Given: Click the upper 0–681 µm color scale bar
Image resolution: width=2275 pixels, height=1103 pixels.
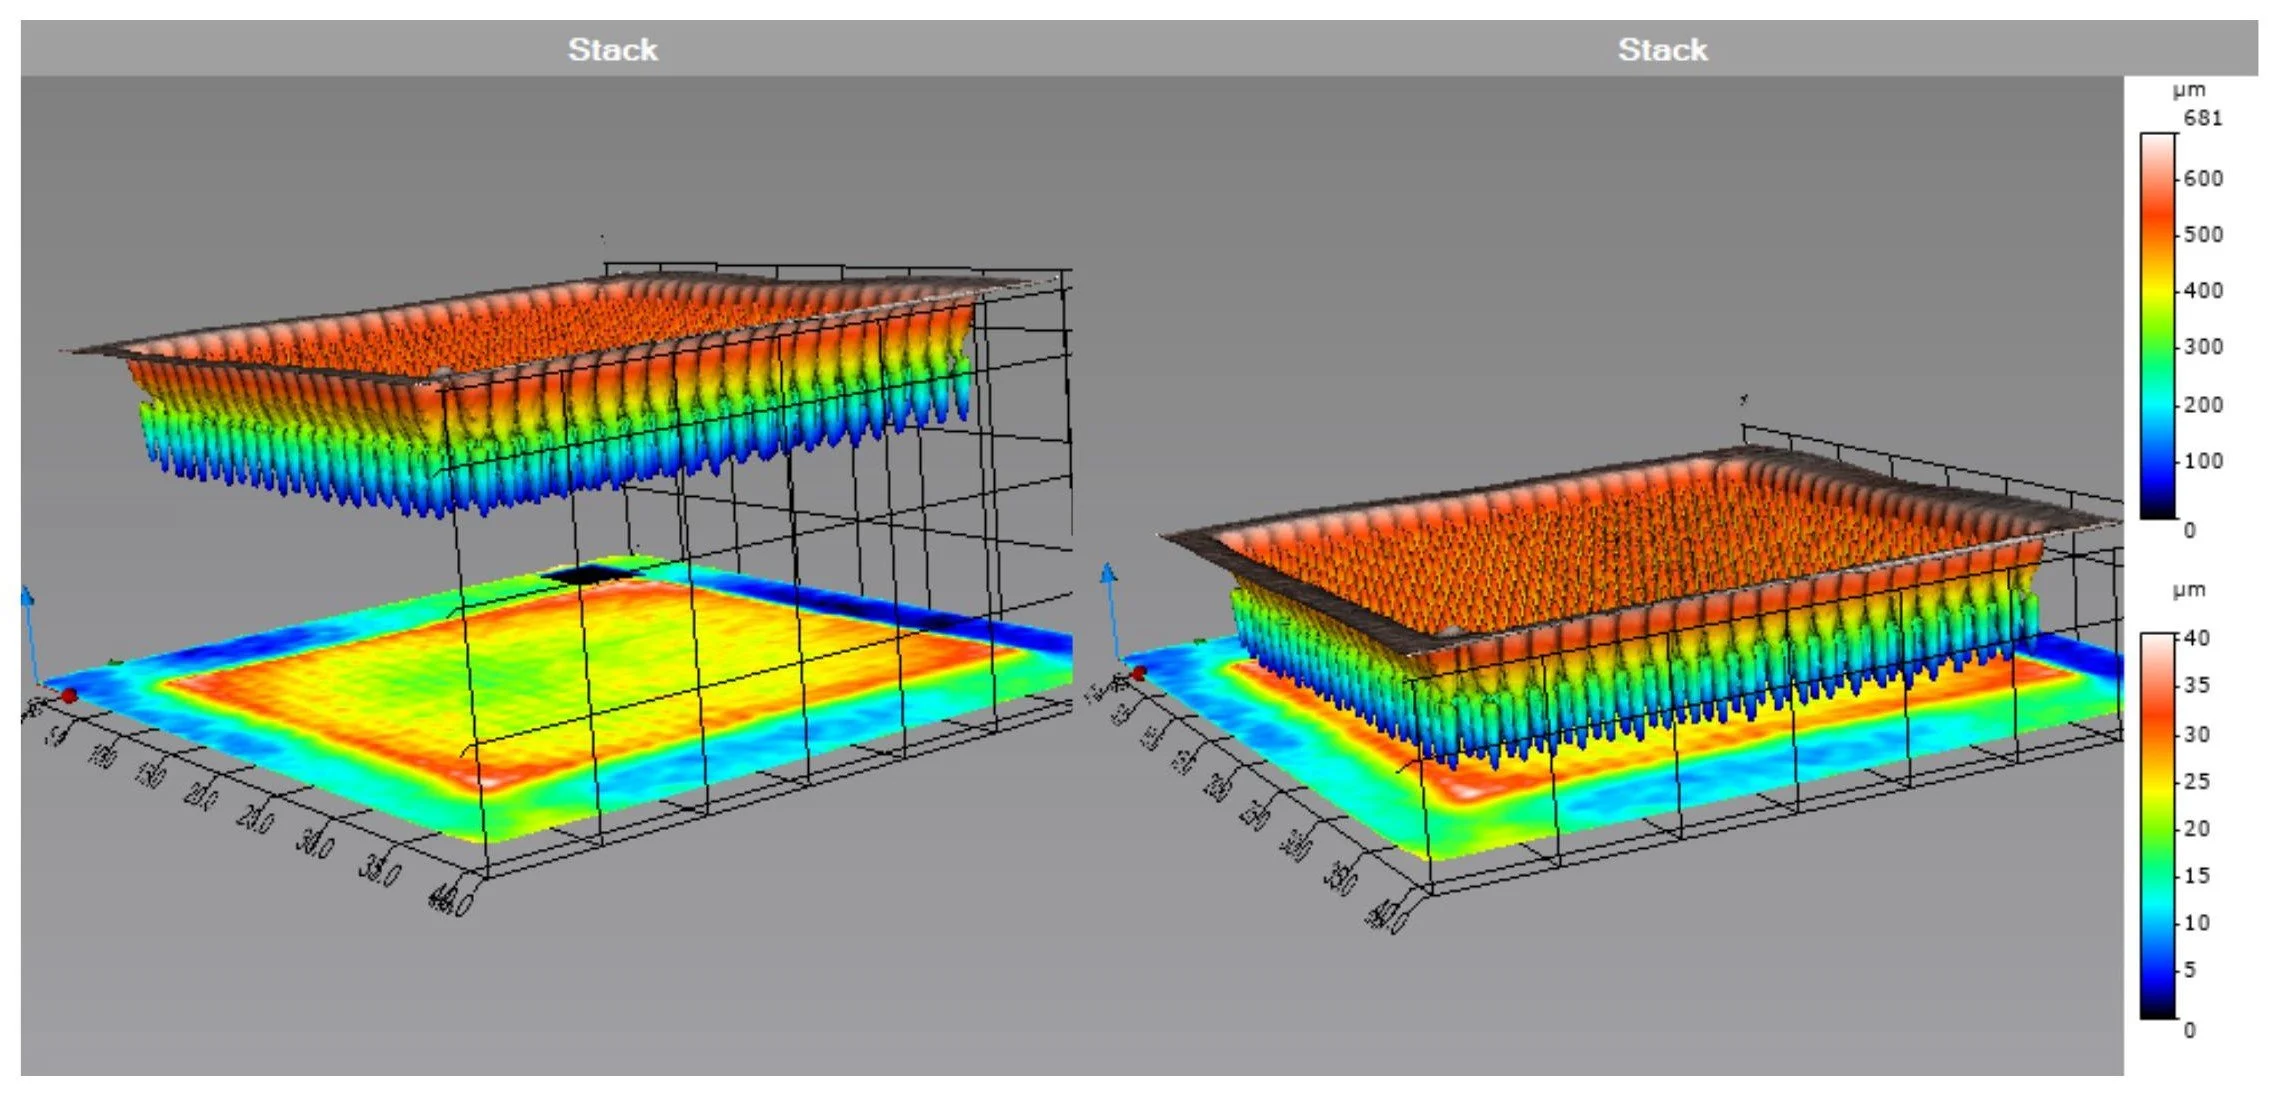Looking at the screenshot, I should tap(2157, 325).
